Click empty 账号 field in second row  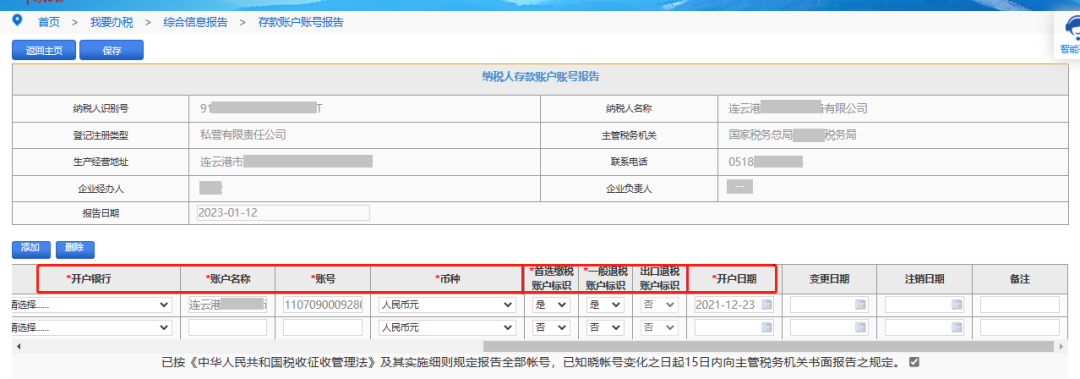pyautogui.click(x=322, y=328)
